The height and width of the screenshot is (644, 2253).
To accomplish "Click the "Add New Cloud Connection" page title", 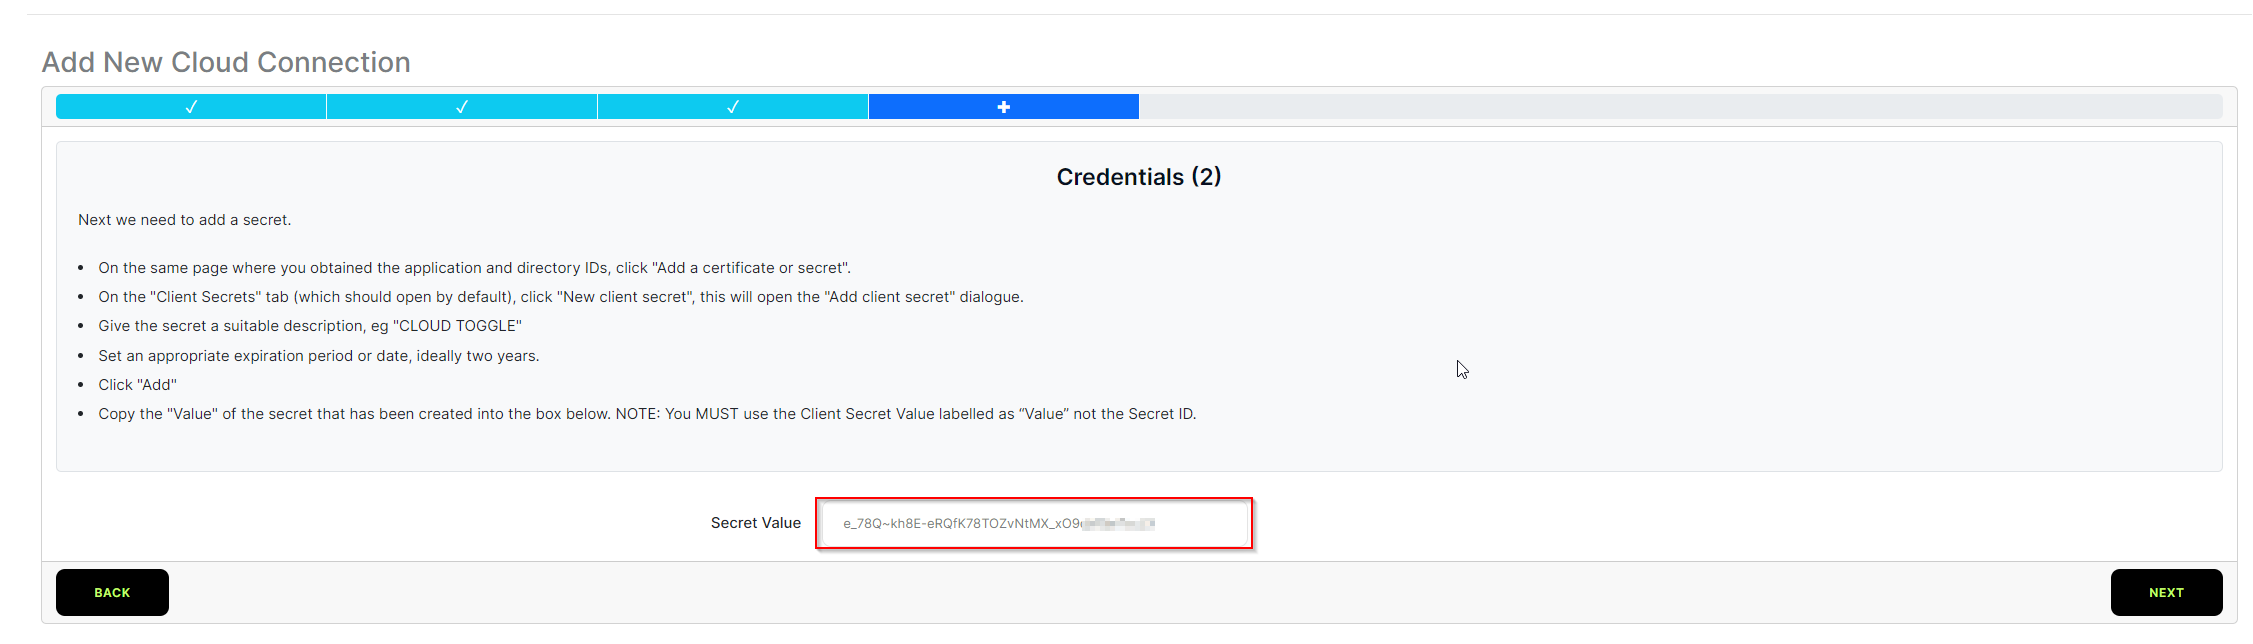I will point(226,62).
